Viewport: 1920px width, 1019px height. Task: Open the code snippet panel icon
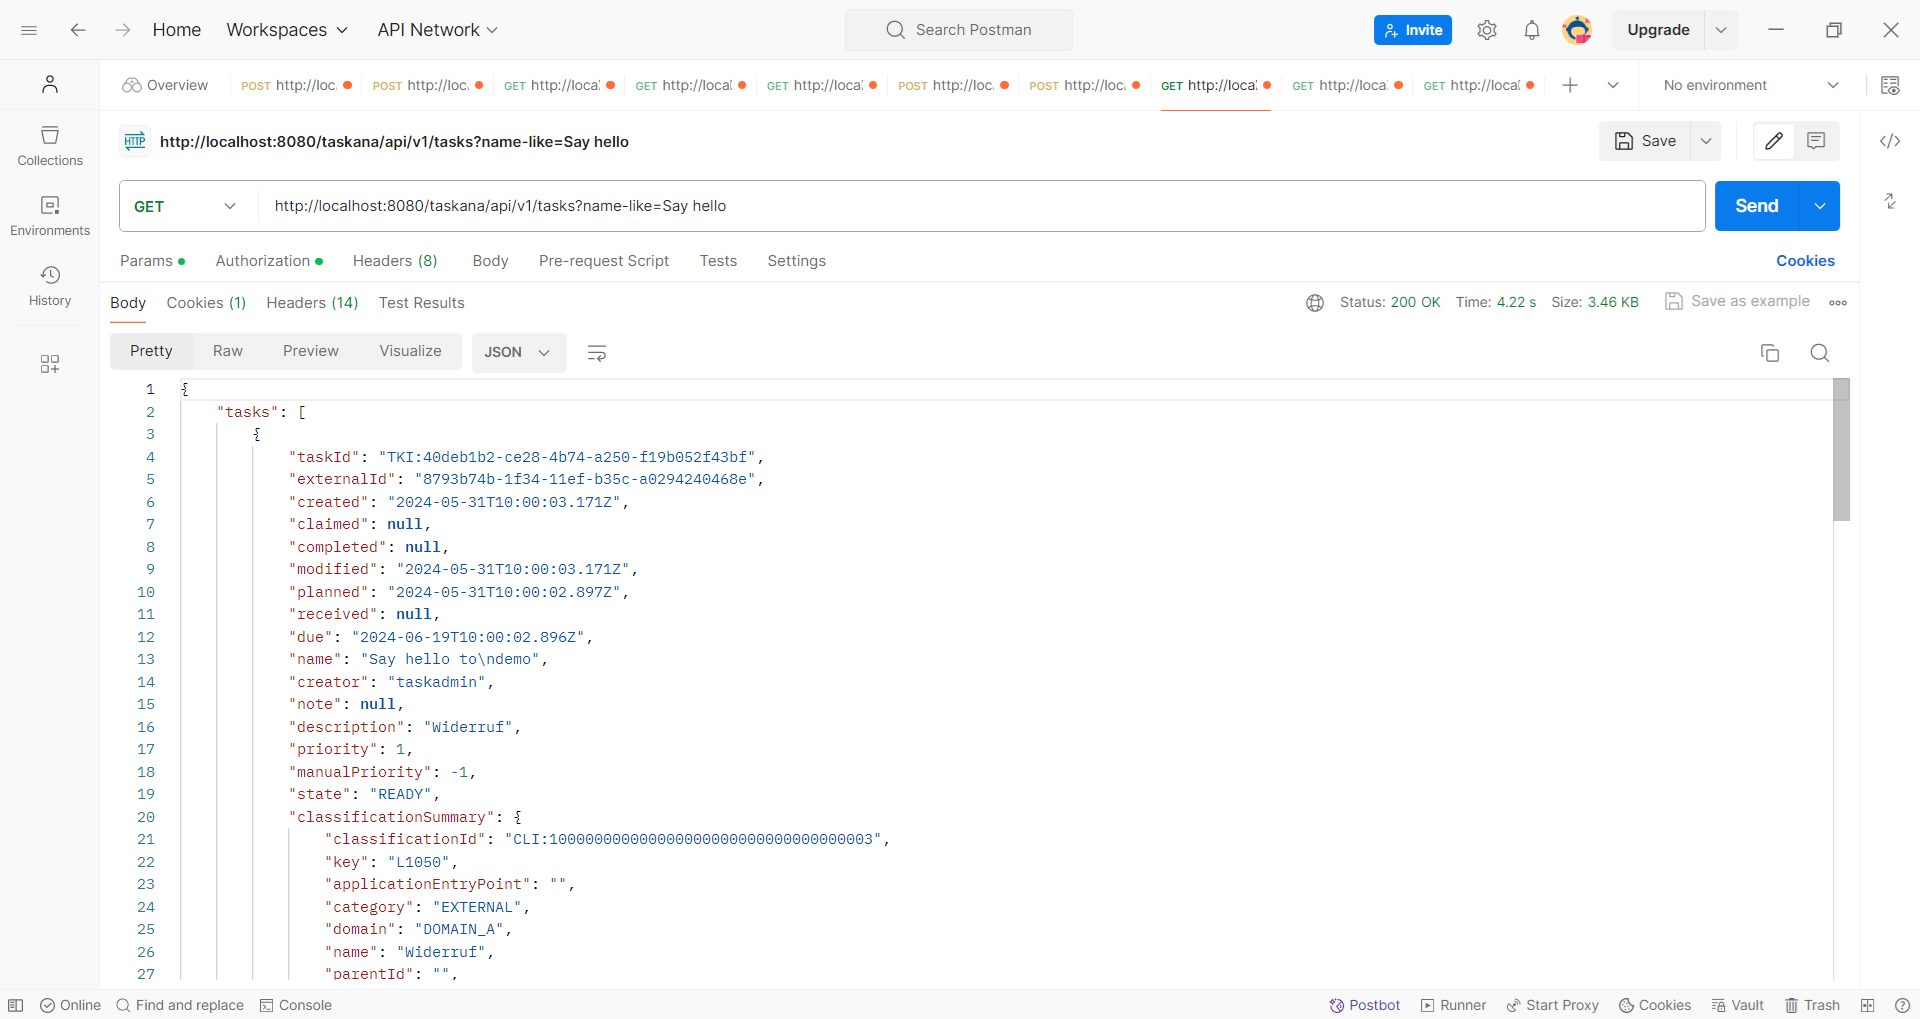pyautogui.click(x=1890, y=141)
